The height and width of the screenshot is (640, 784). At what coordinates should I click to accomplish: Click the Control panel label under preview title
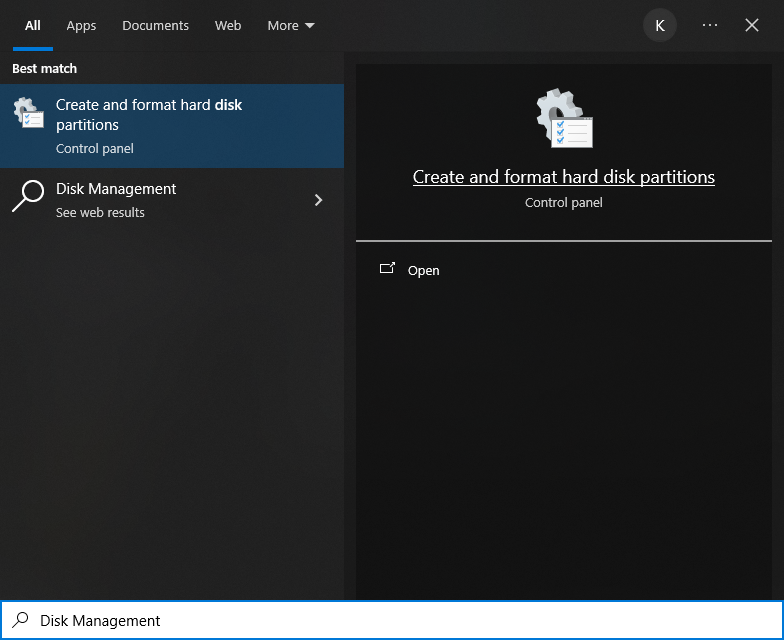point(564,202)
